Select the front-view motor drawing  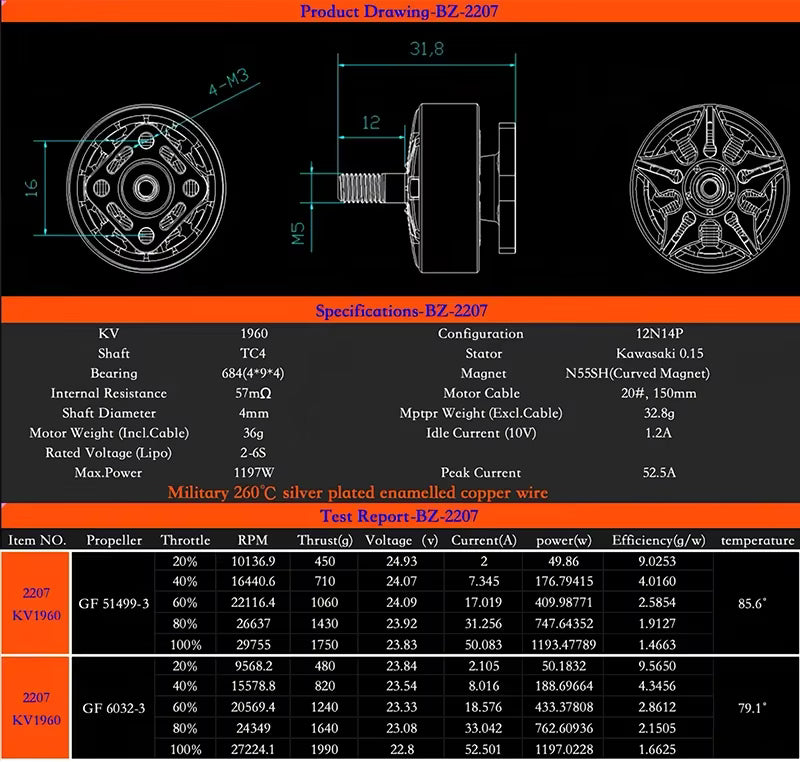[x=148, y=185]
